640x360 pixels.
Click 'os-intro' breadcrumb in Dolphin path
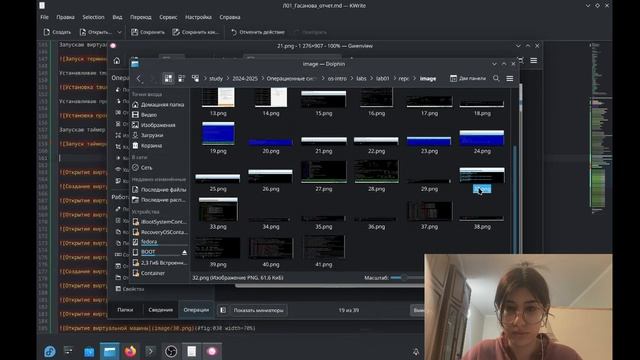(337, 78)
